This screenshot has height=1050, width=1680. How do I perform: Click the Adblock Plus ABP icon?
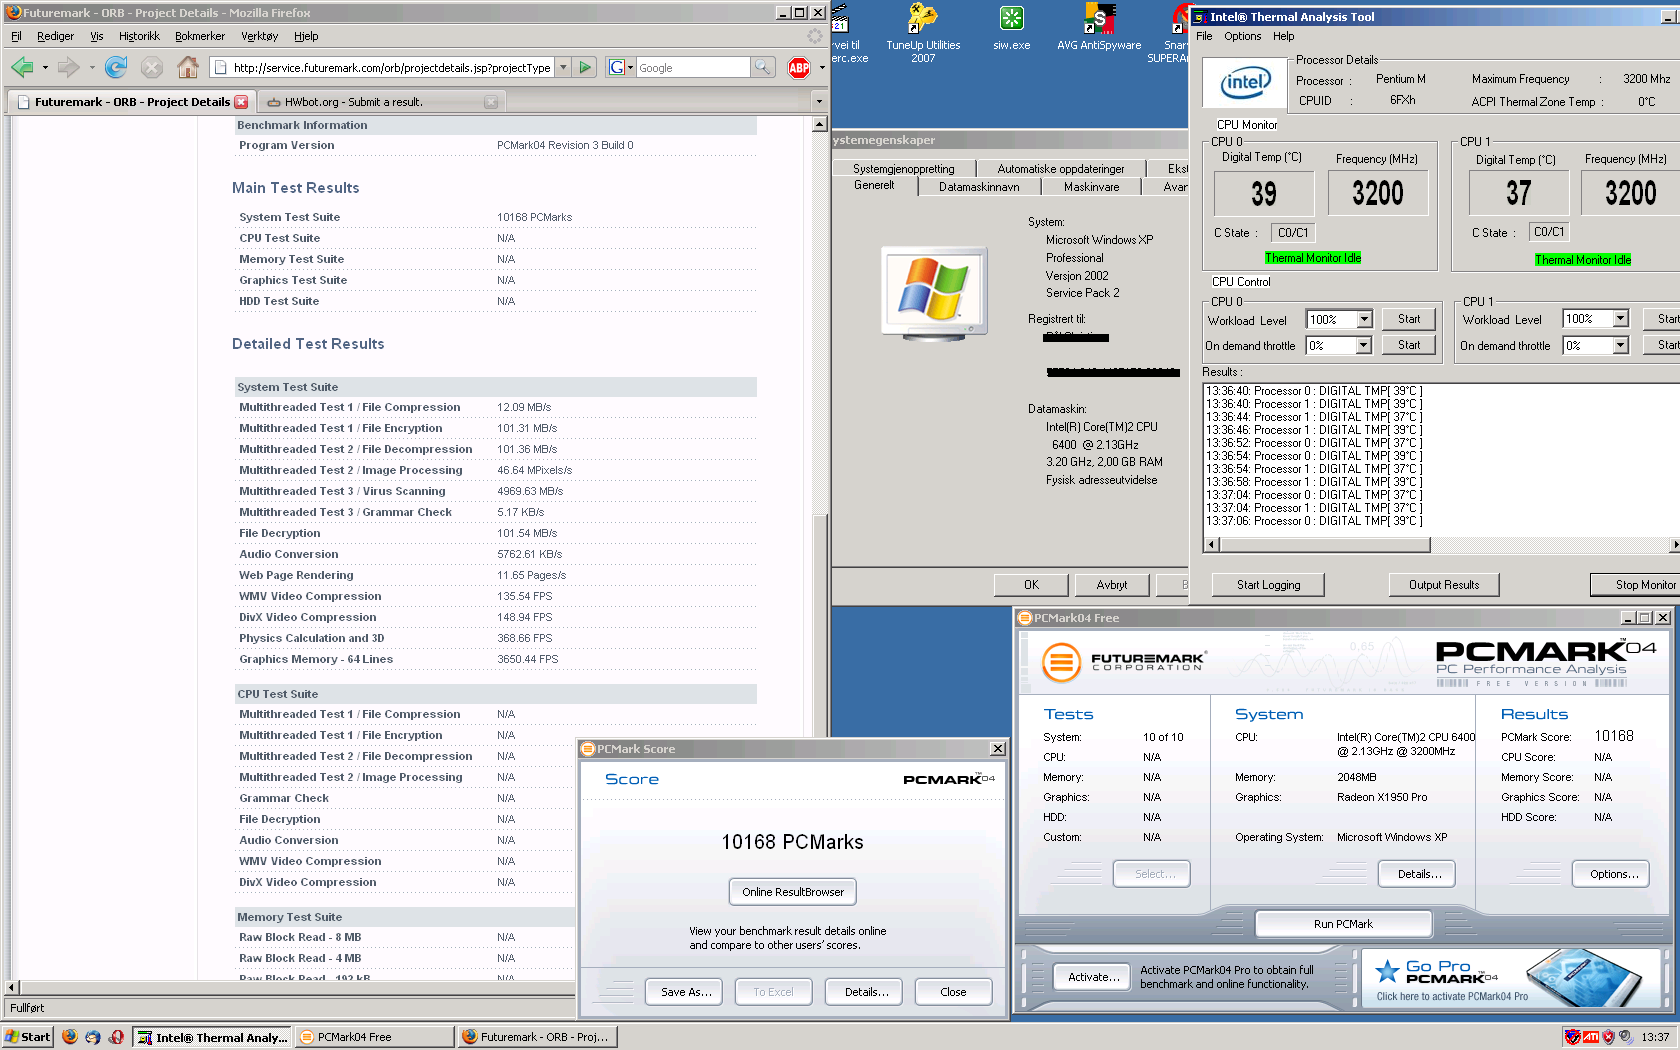tap(799, 67)
